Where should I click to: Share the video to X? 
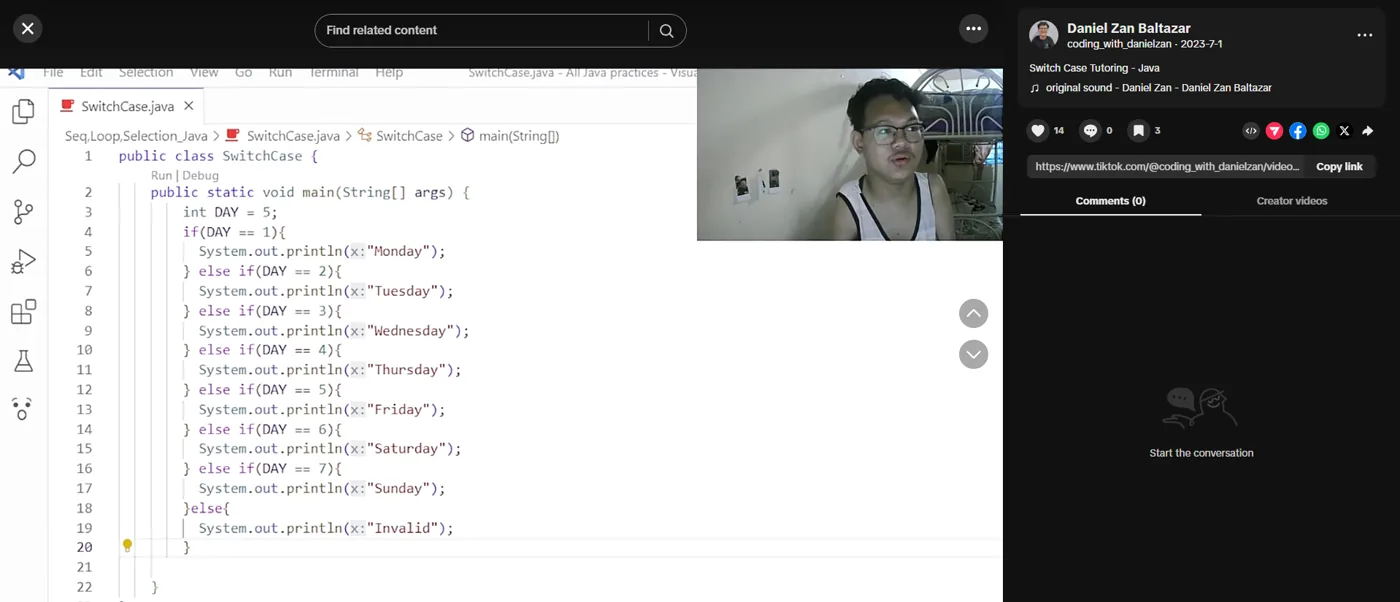1344,131
